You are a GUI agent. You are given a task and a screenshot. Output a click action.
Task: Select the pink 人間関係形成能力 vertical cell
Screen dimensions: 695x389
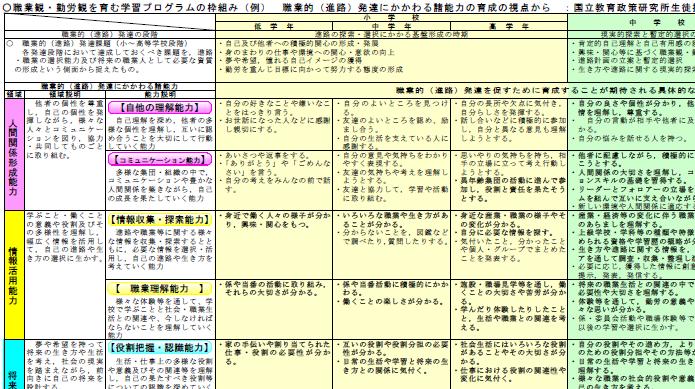[14, 154]
